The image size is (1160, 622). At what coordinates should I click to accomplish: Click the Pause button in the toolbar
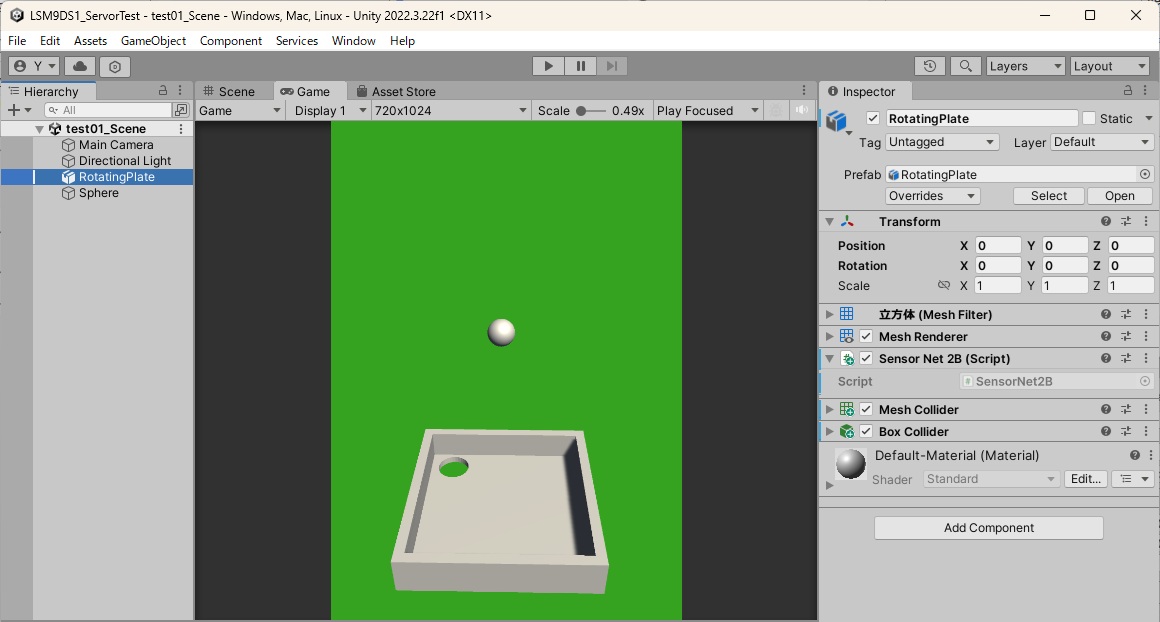point(580,66)
